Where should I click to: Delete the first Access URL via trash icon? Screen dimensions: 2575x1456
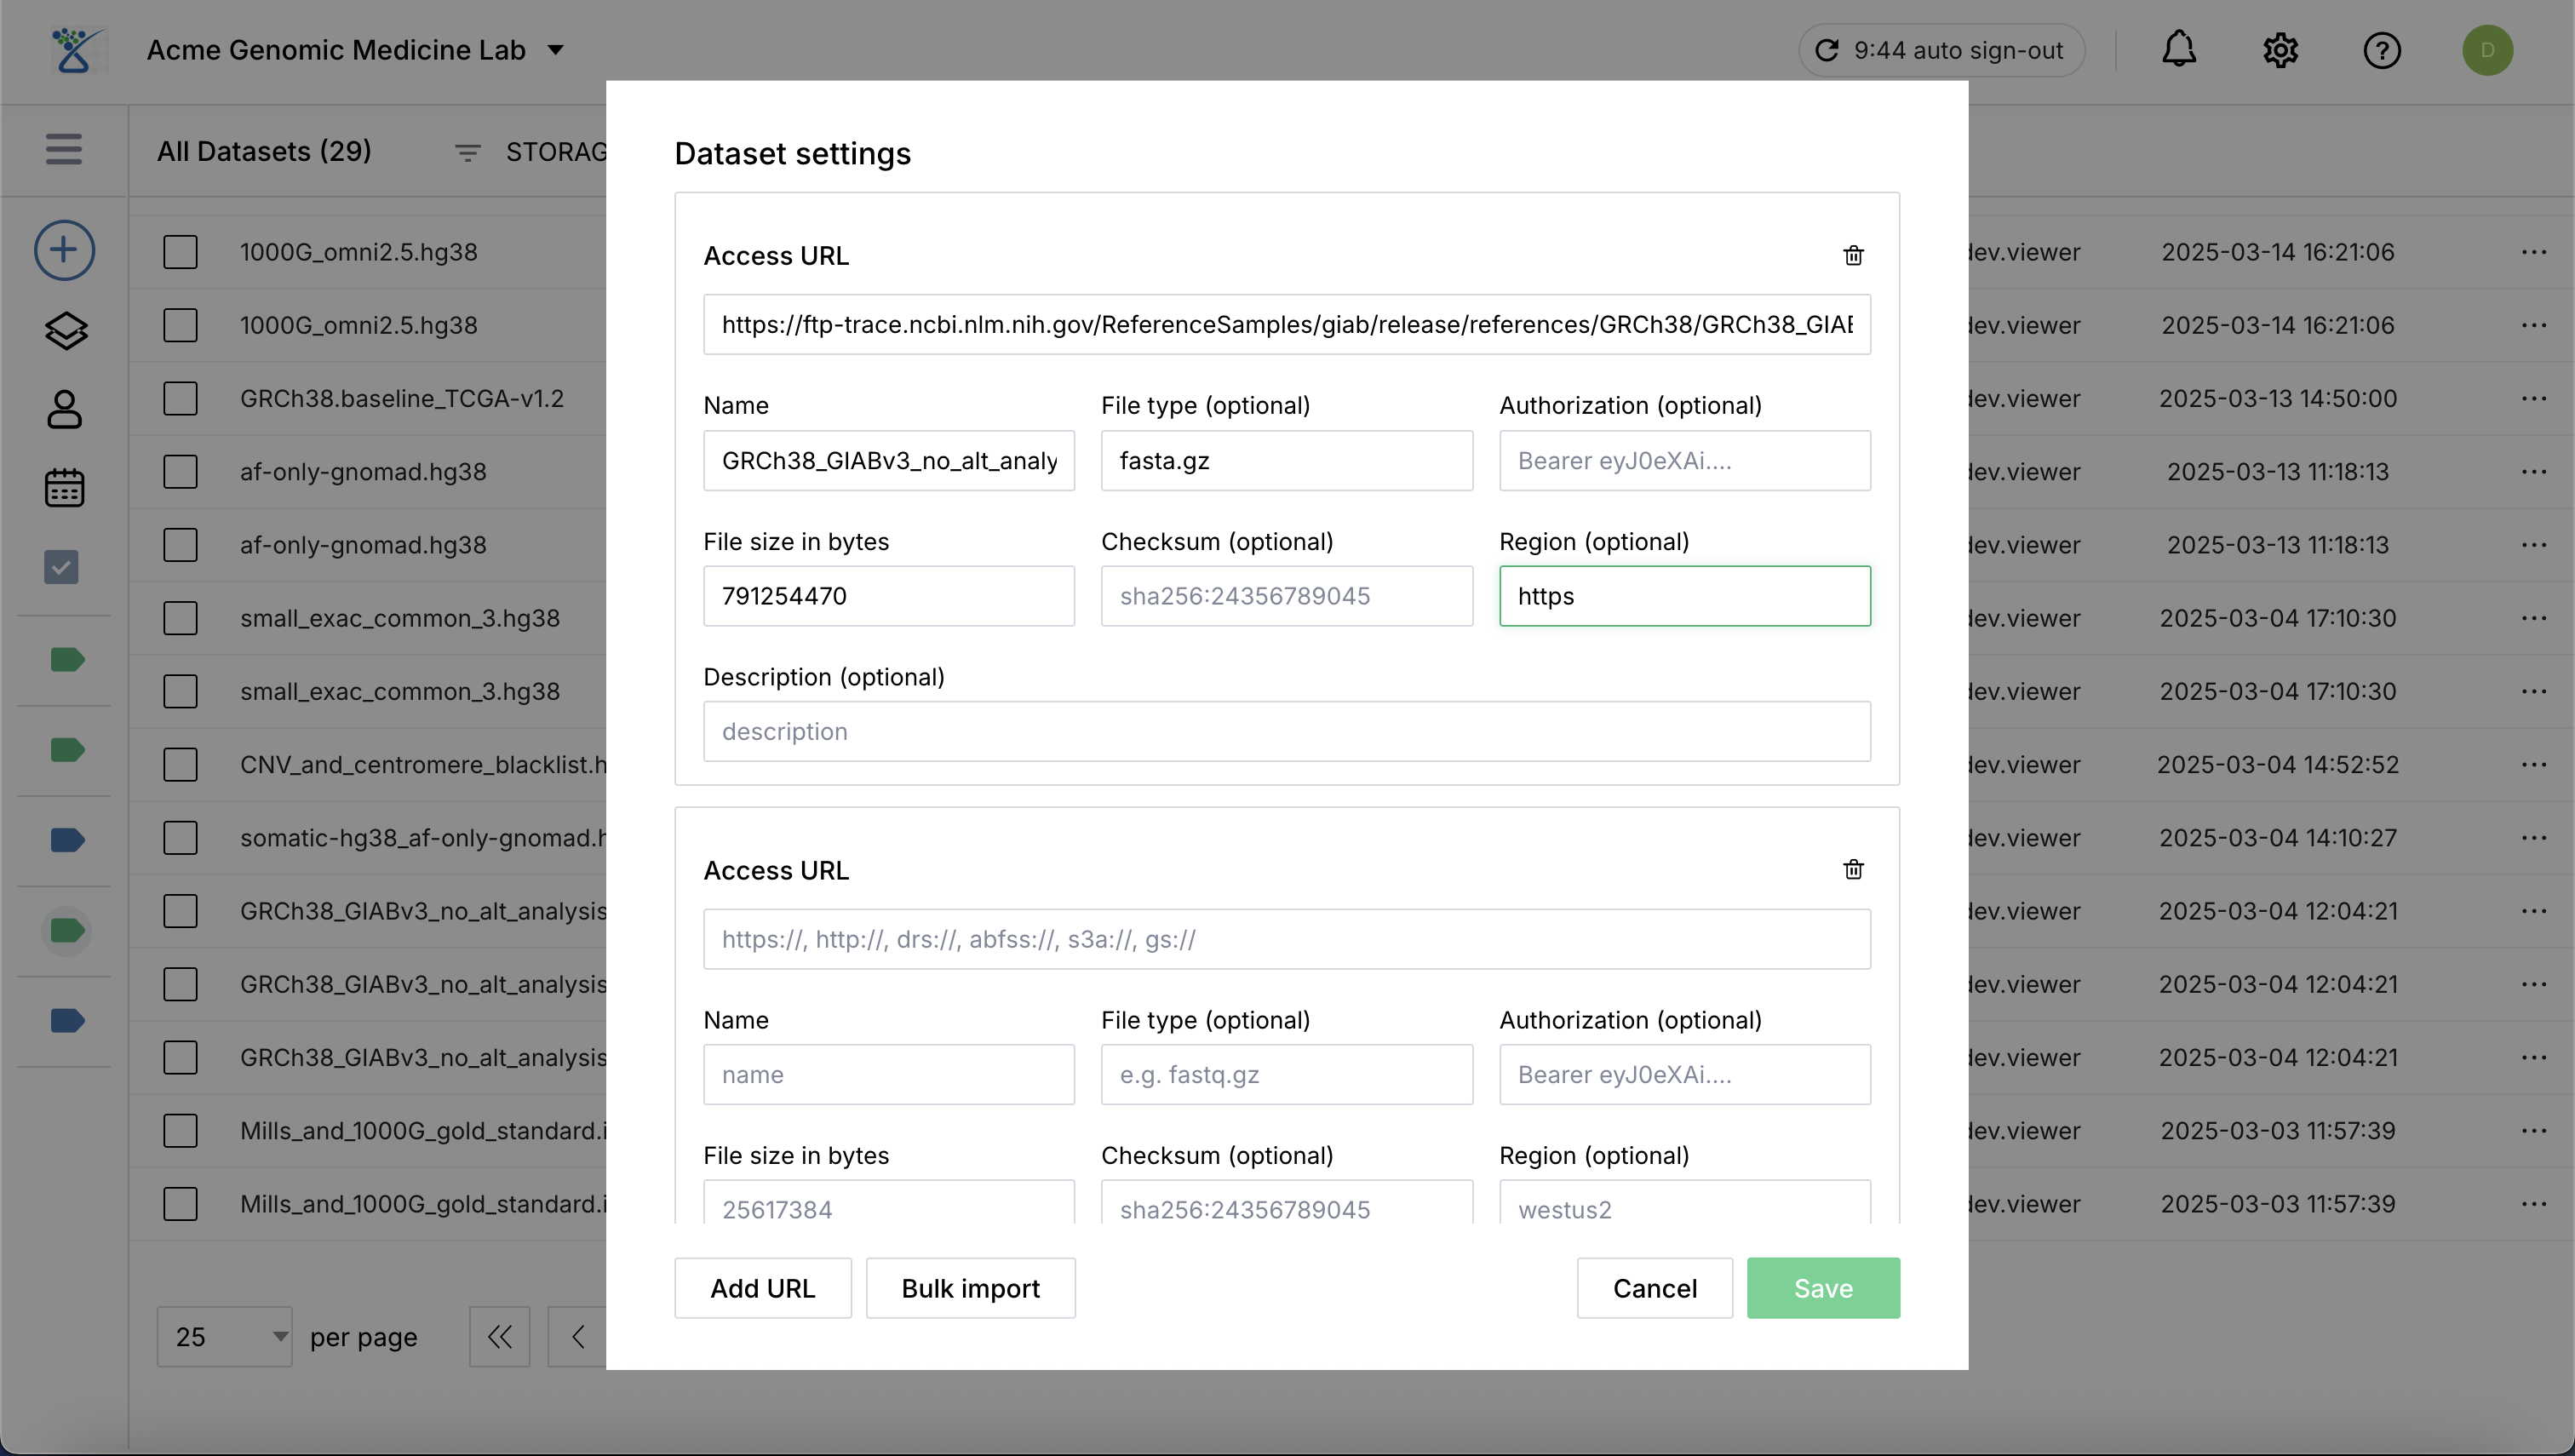[1853, 256]
